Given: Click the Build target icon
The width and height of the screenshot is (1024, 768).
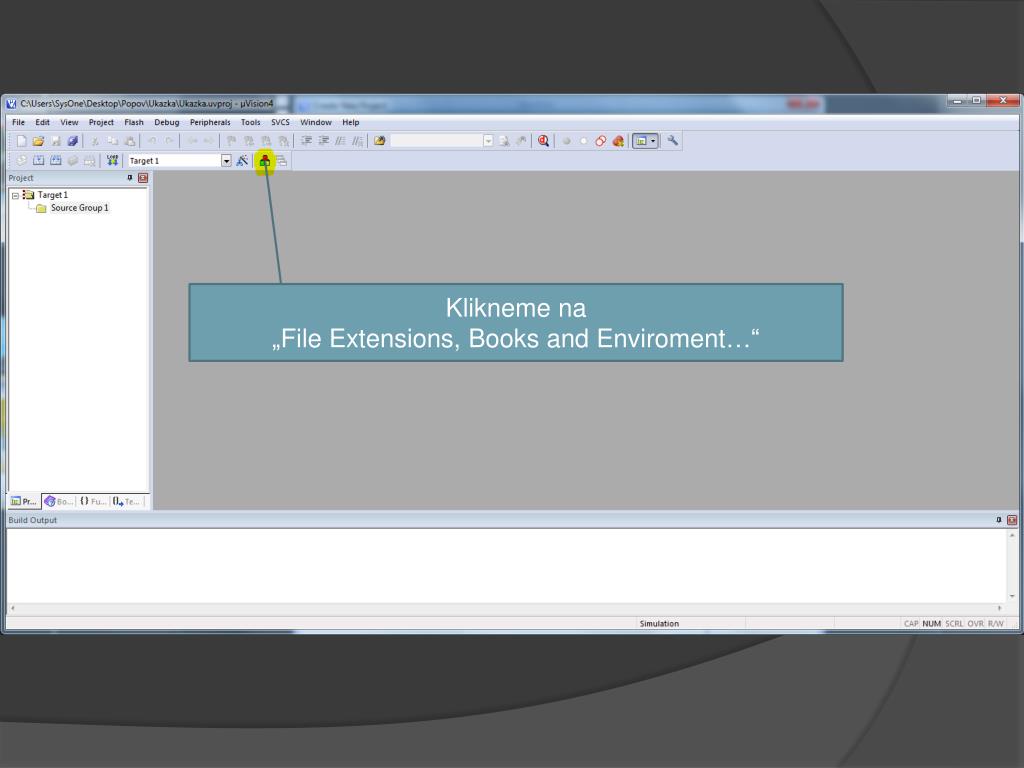Looking at the screenshot, I should point(39,161).
